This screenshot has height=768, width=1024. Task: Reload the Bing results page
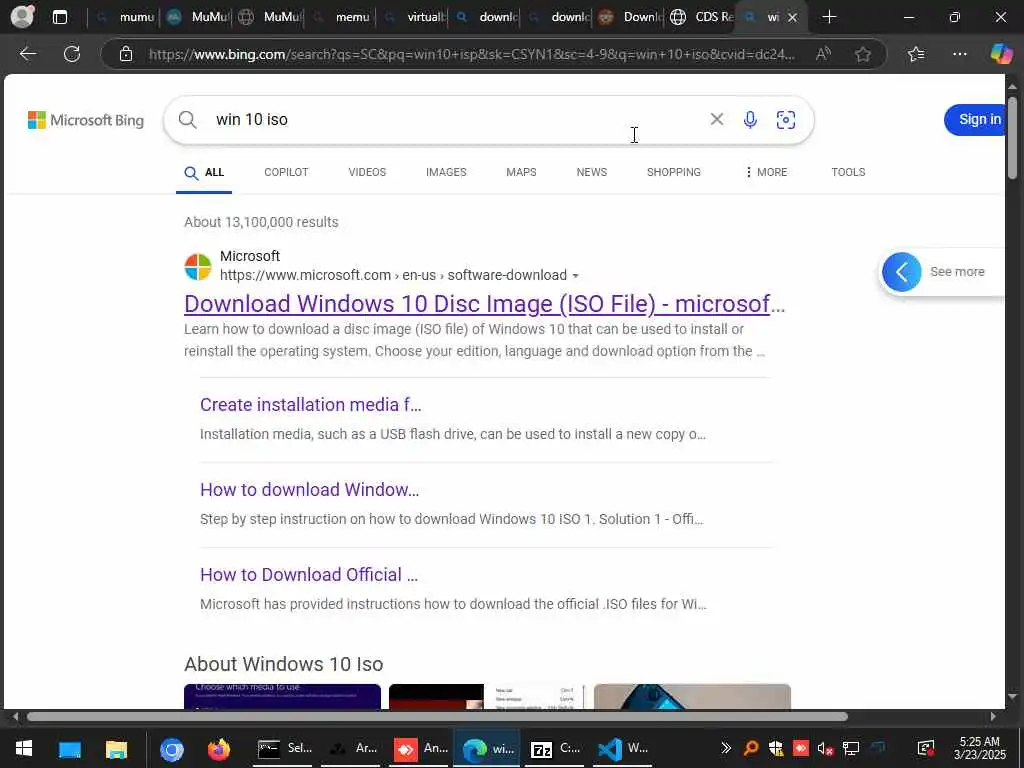coord(72,54)
